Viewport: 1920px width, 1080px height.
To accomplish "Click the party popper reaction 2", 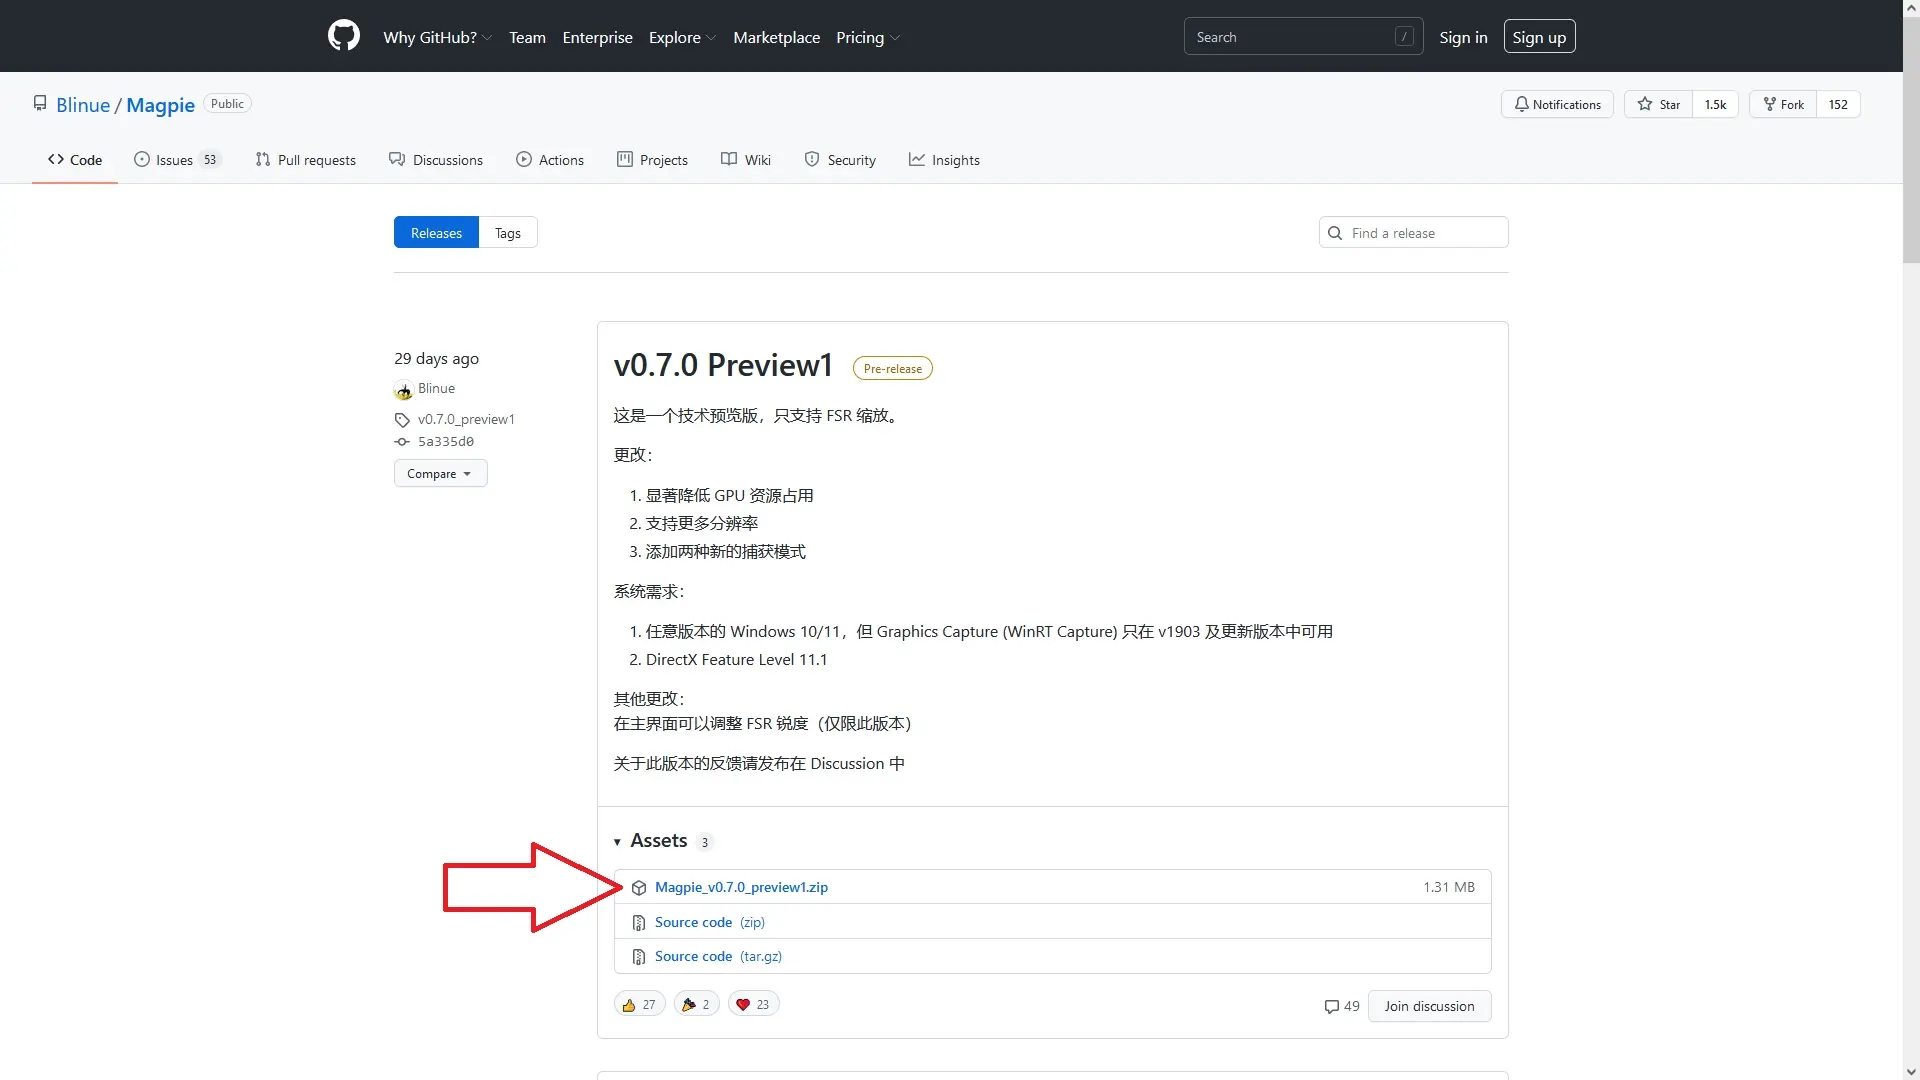I will point(696,1004).
